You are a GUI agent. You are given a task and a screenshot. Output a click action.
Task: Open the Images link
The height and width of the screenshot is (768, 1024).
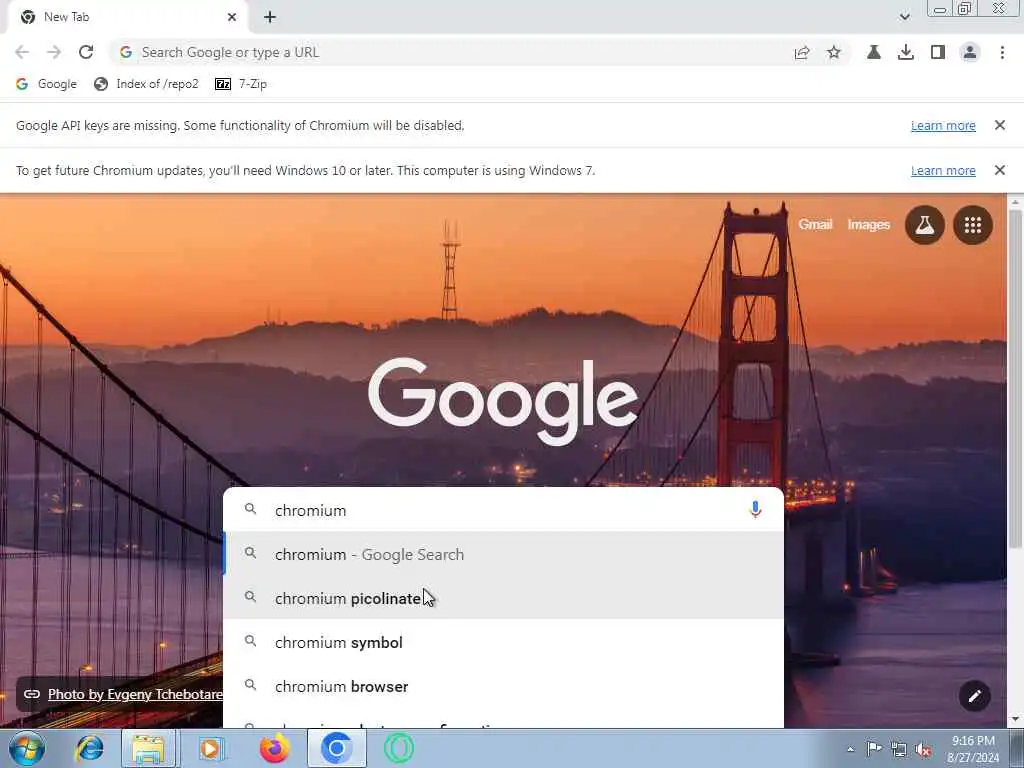pyautogui.click(x=869, y=225)
